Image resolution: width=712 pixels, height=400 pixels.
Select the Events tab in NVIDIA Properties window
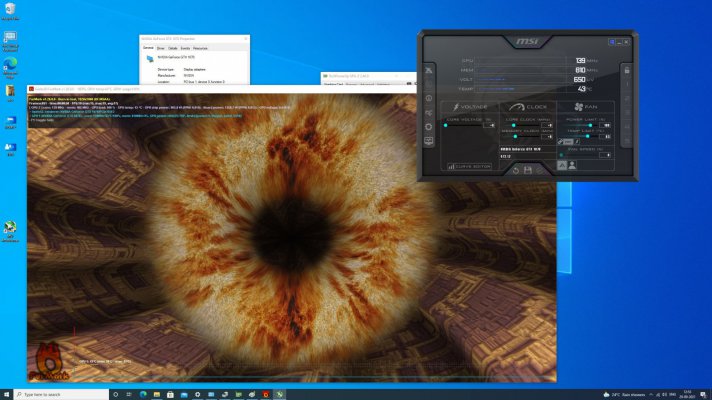(x=185, y=48)
